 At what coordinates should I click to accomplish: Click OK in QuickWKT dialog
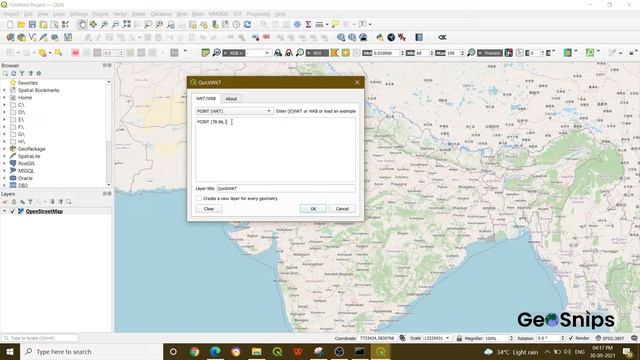pos(313,209)
